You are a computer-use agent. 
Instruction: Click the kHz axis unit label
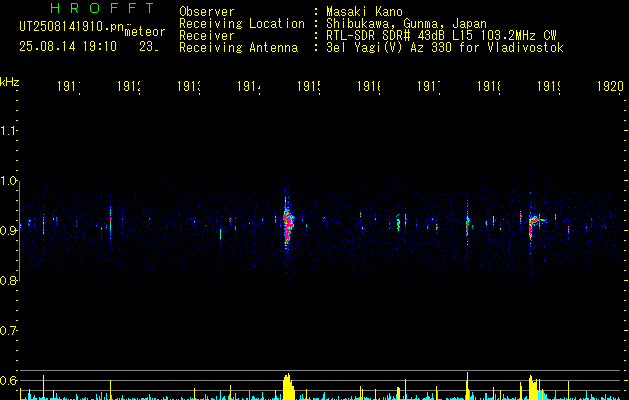pos(10,82)
